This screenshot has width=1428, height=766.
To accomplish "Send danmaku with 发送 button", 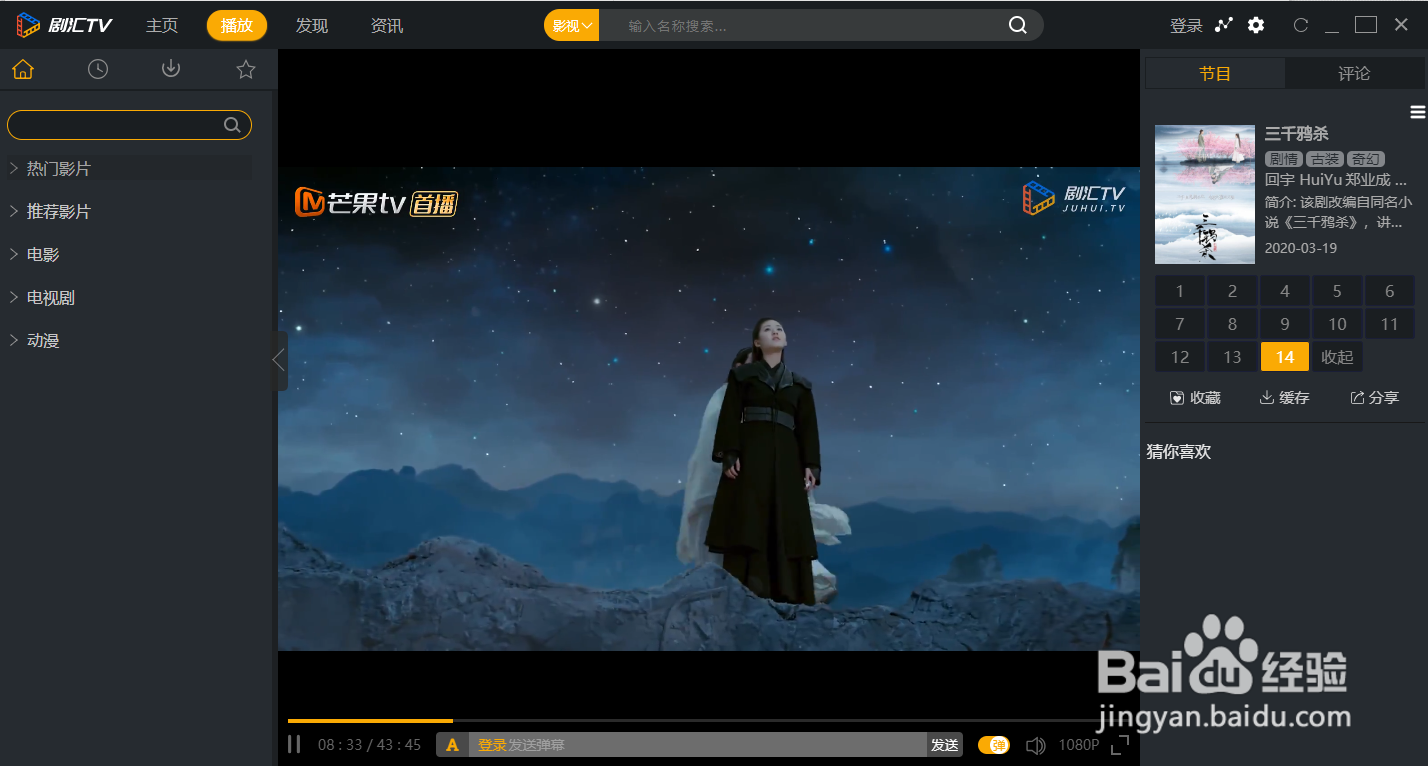I will pos(945,745).
